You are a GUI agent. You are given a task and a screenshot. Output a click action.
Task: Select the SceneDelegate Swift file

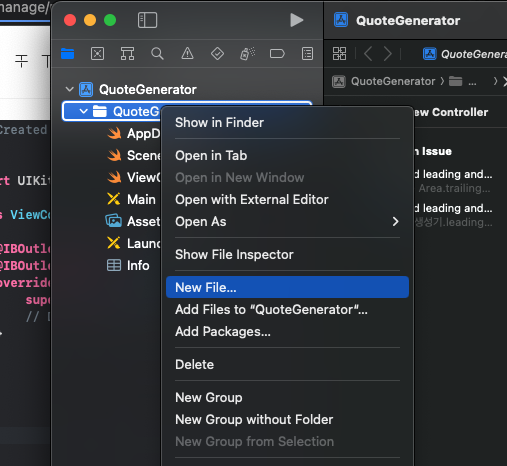click(133, 156)
